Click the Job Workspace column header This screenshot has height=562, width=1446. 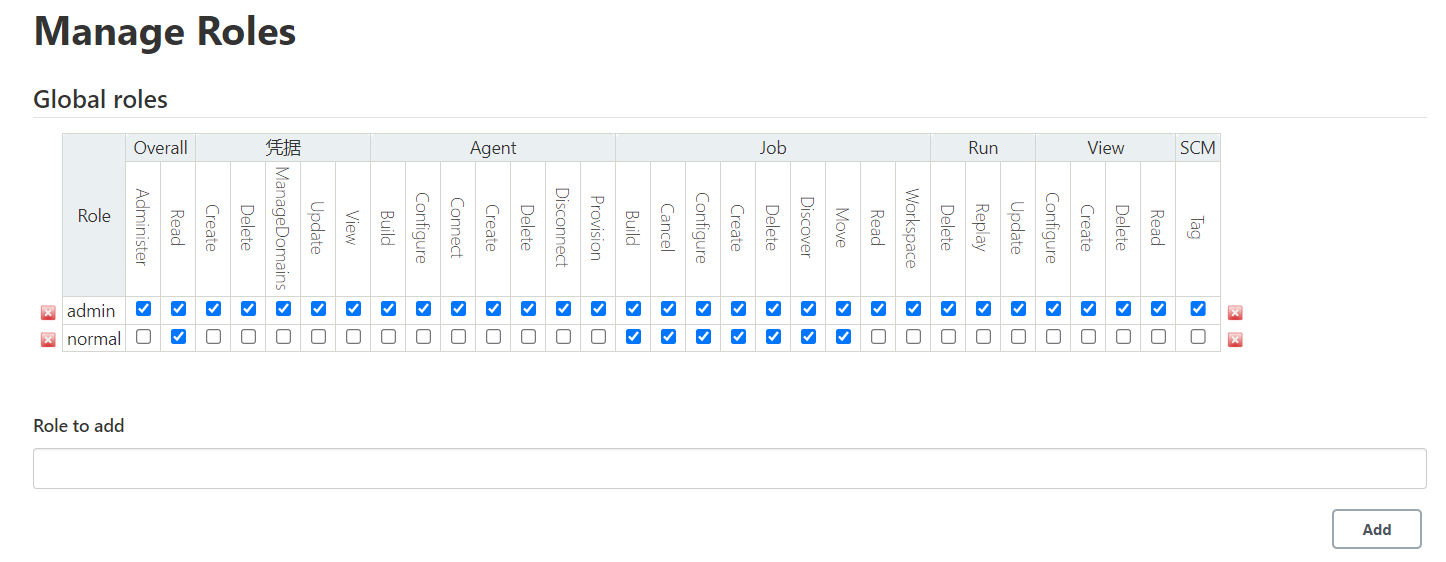click(x=912, y=229)
